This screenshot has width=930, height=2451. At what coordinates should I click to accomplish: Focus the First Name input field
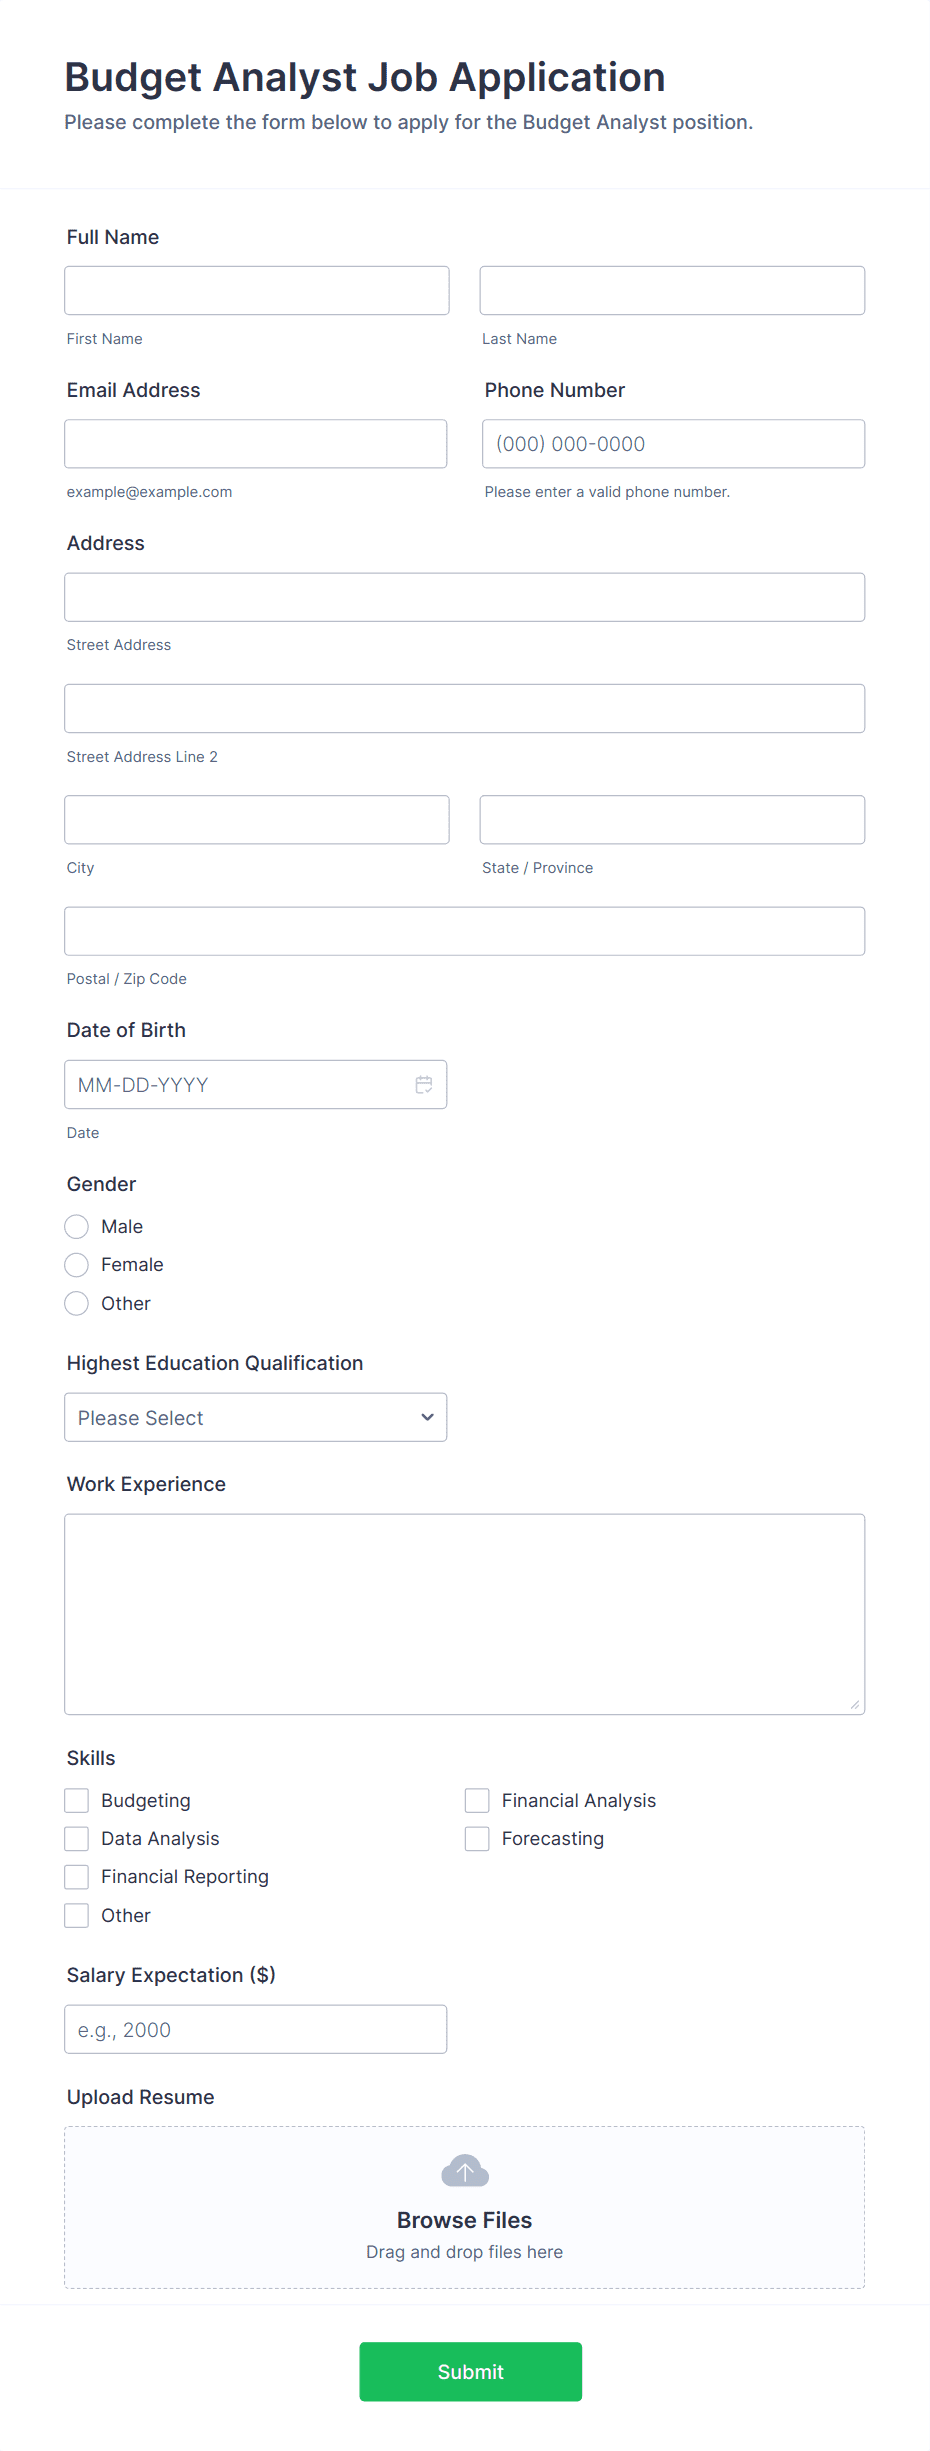pyautogui.click(x=257, y=291)
